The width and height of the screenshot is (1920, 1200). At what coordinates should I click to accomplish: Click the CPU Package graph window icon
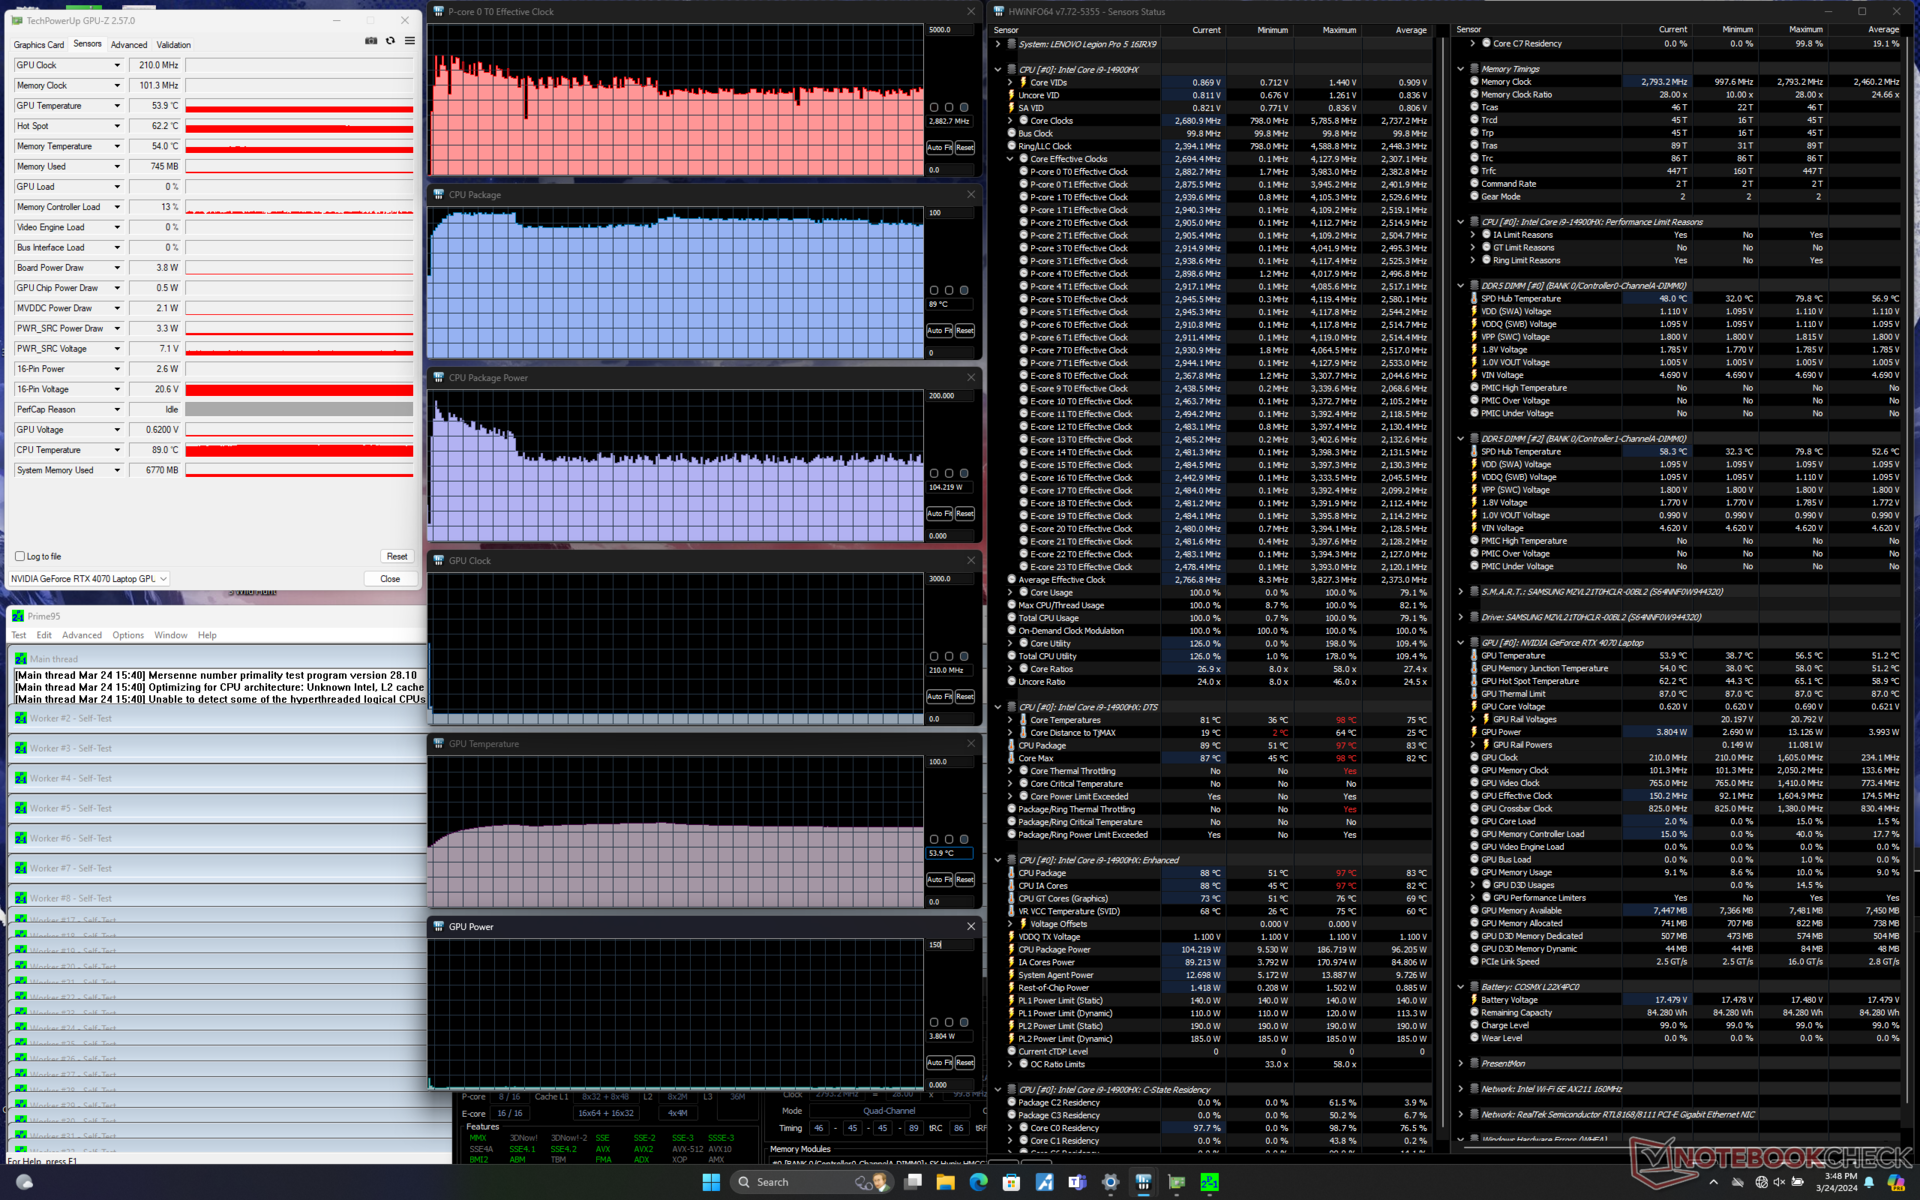[x=438, y=195]
